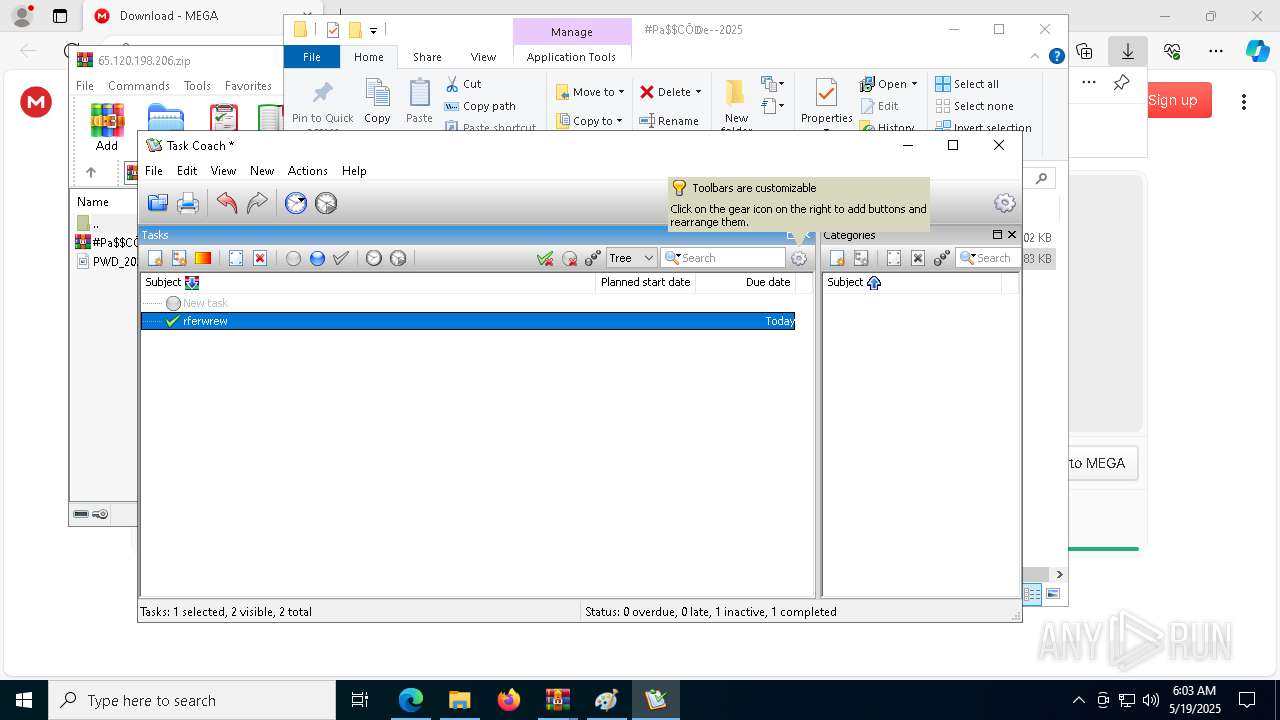The image size is (1280, 720).
Task: Click Edit task icon in Tasks viewer toolbar
Action: click(x=236, y=258)
